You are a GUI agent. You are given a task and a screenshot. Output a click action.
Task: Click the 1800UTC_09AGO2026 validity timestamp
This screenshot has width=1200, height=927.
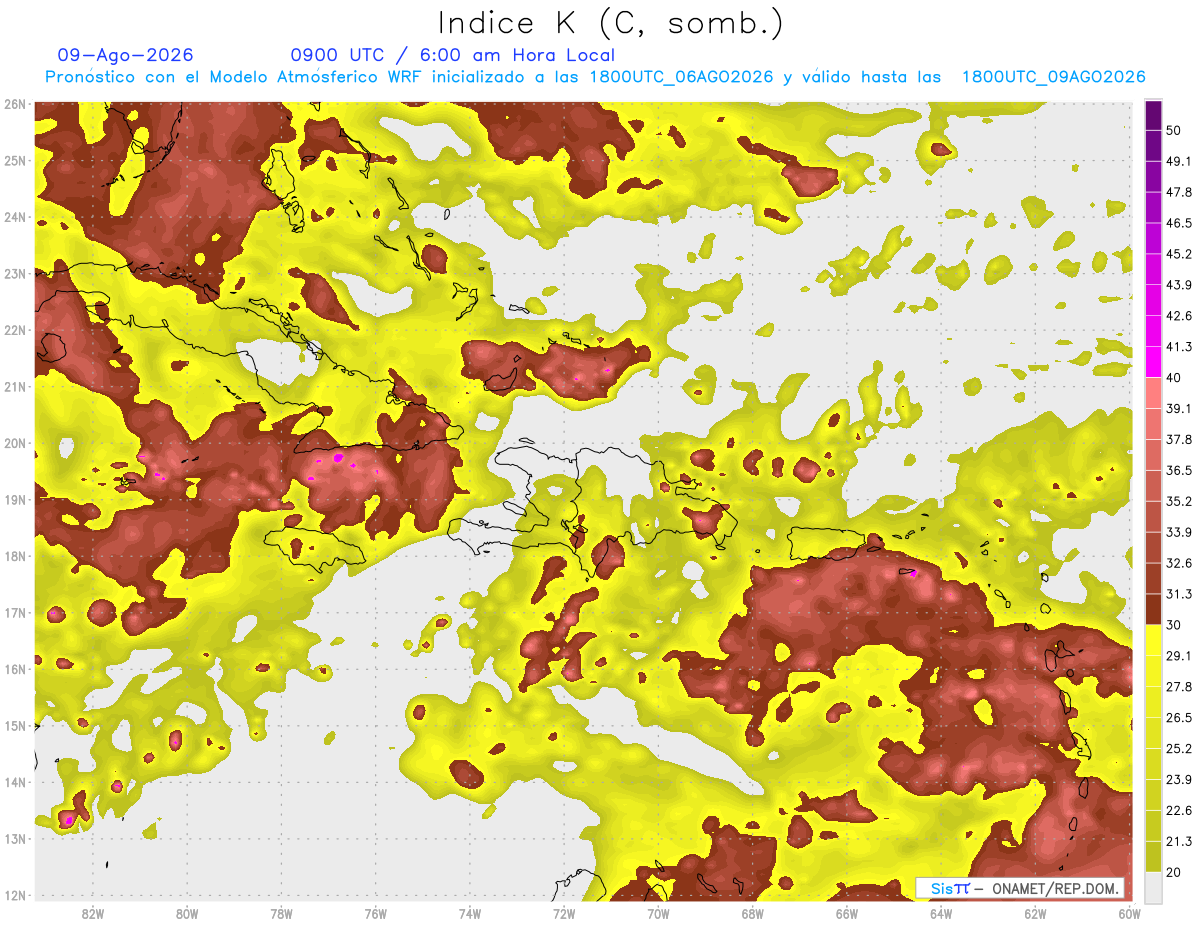pos(1053,77)
